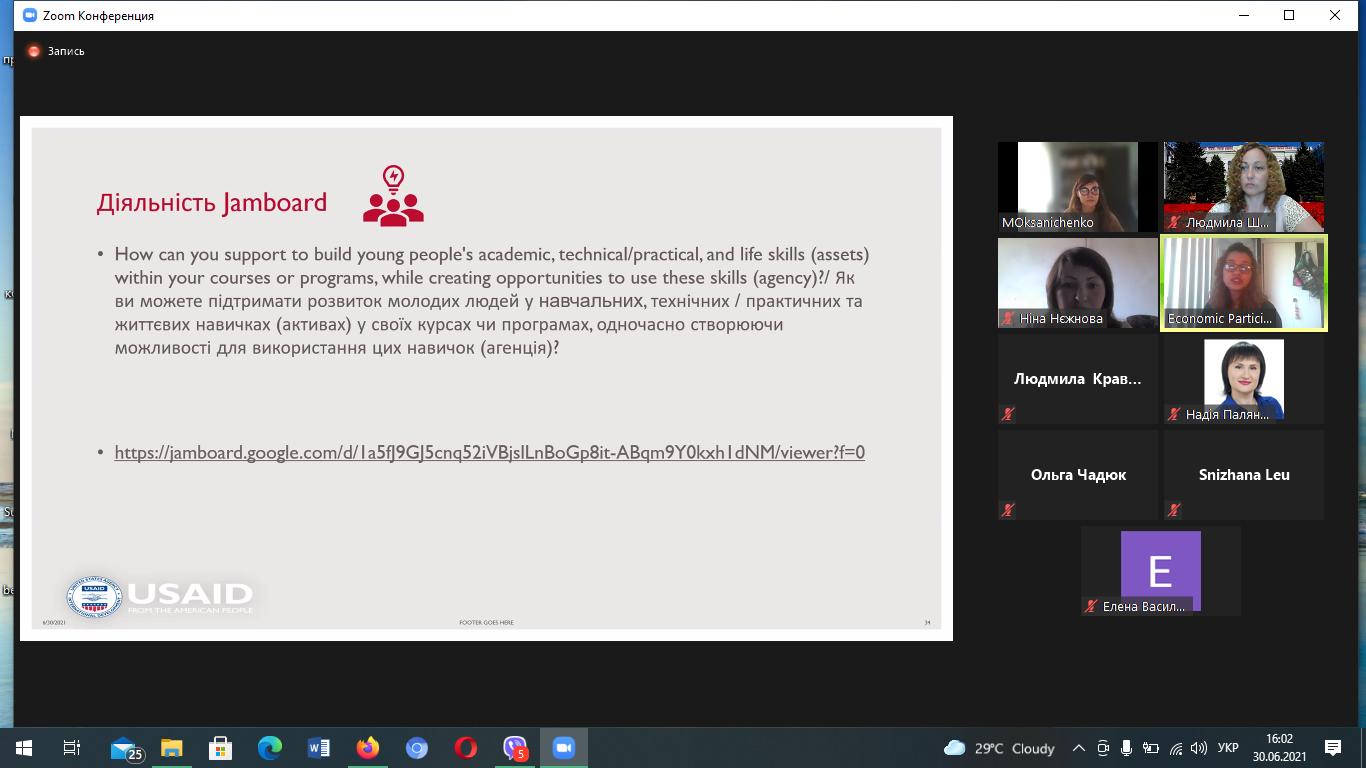Click the muted mic icon on Людмила Крав... tile
Screen dimensions: 1366x768
pyautogui.click(x=1008, y=414)
